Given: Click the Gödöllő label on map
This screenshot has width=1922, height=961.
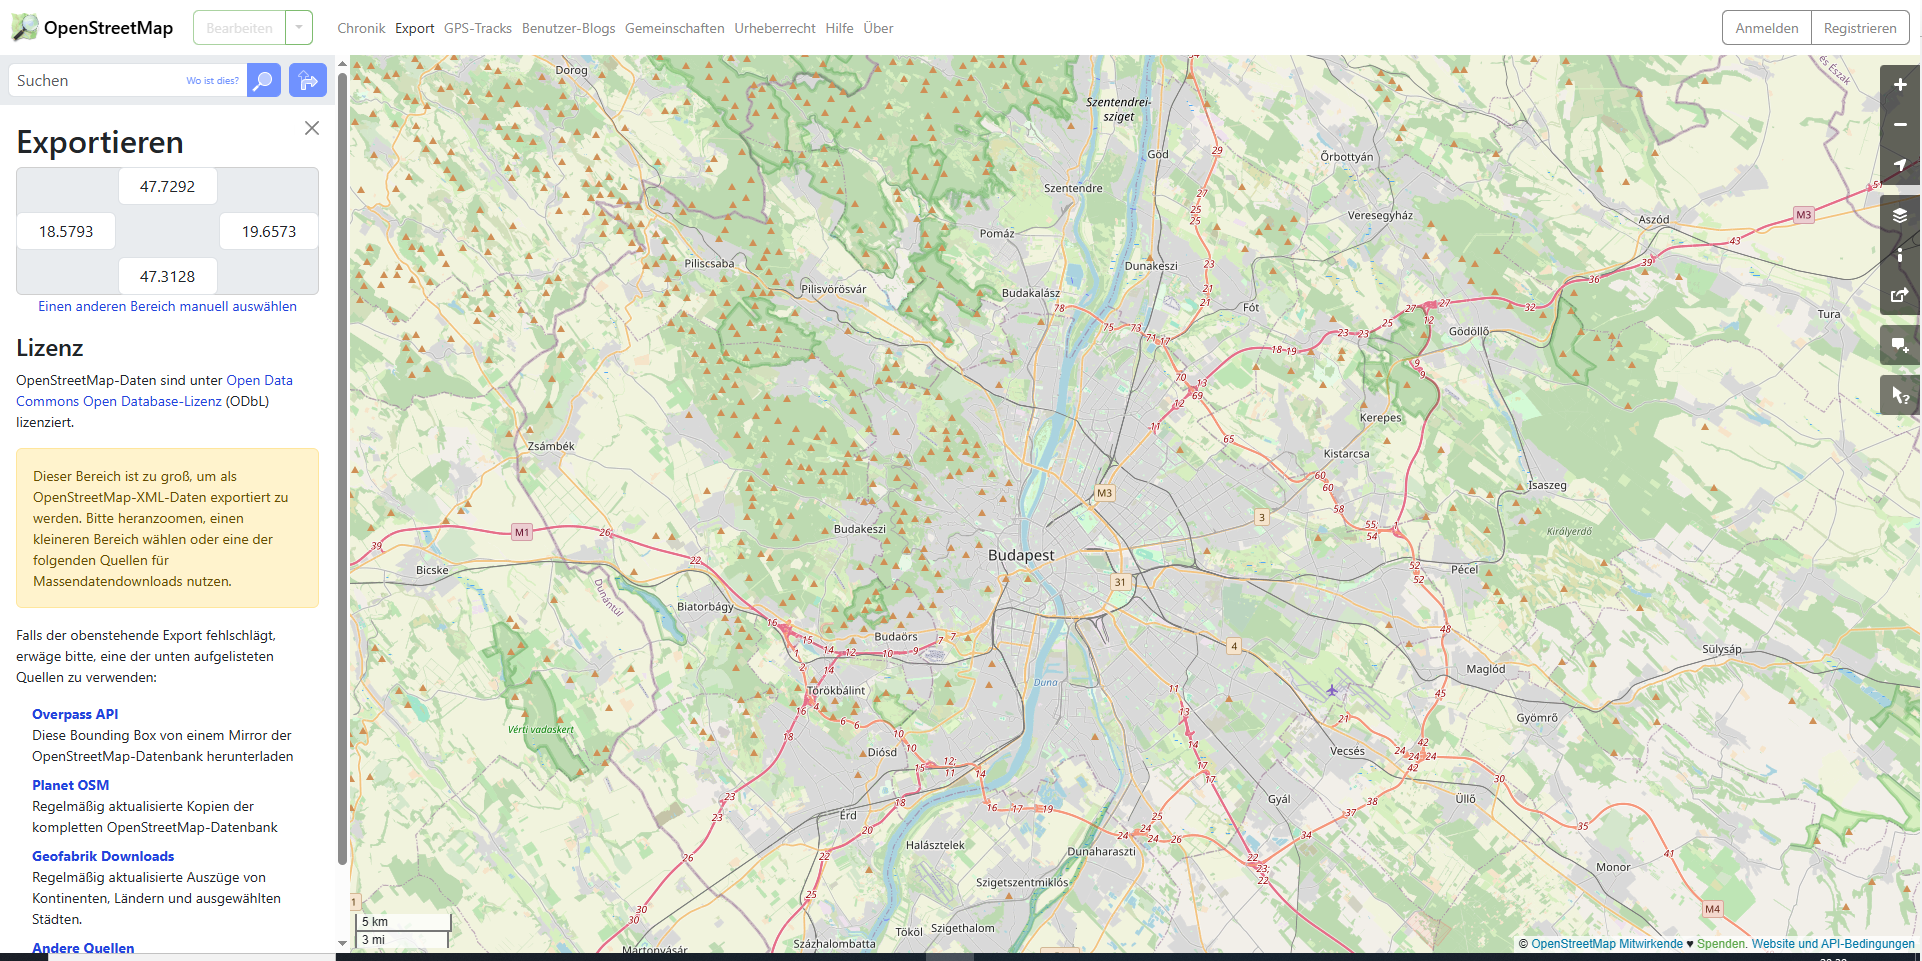Looking at the screenshot, I should 1469,331.
